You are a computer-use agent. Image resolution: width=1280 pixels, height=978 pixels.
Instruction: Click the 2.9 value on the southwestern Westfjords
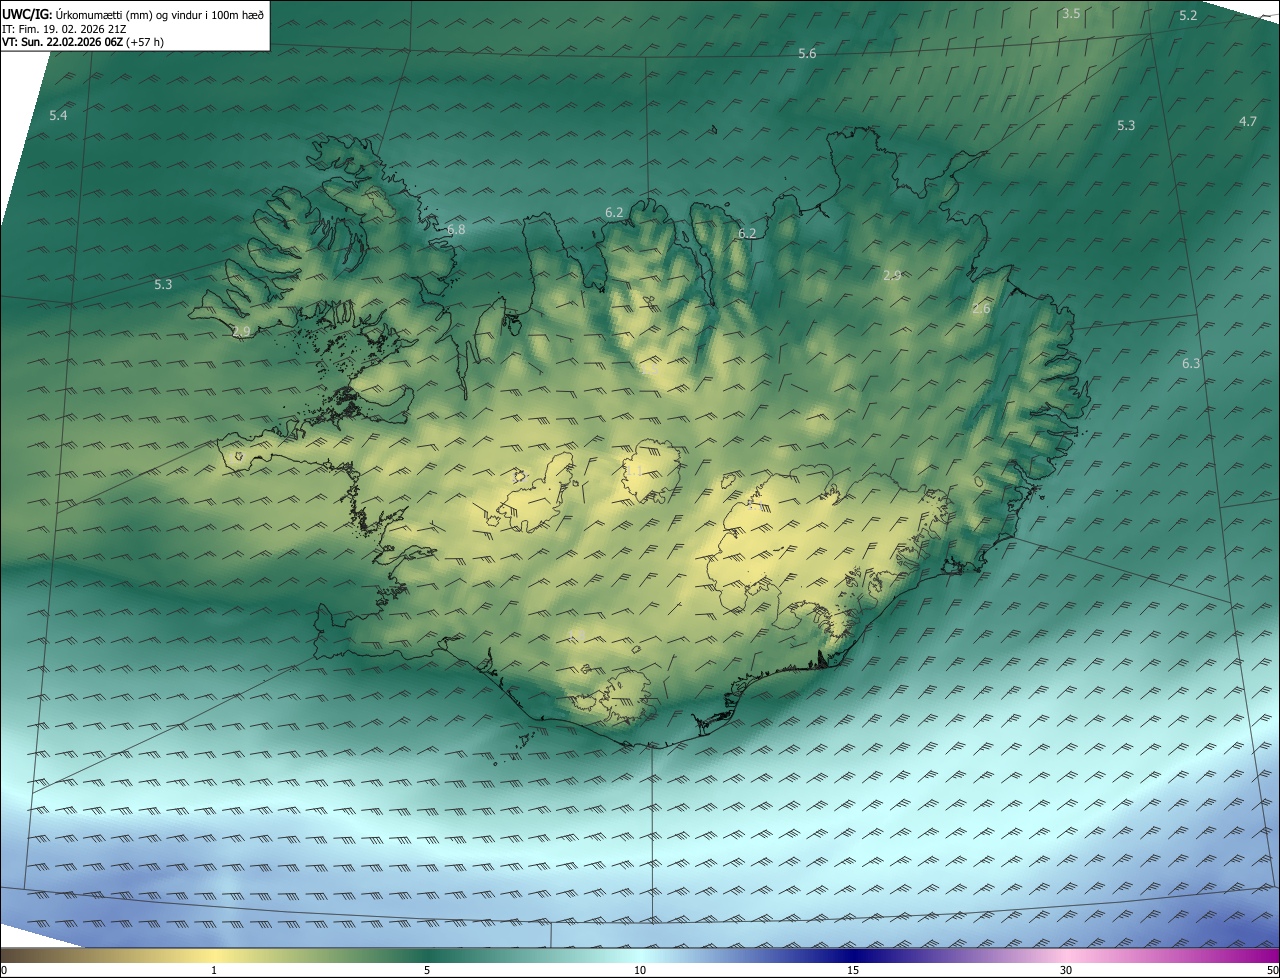[x=241, y=332]
